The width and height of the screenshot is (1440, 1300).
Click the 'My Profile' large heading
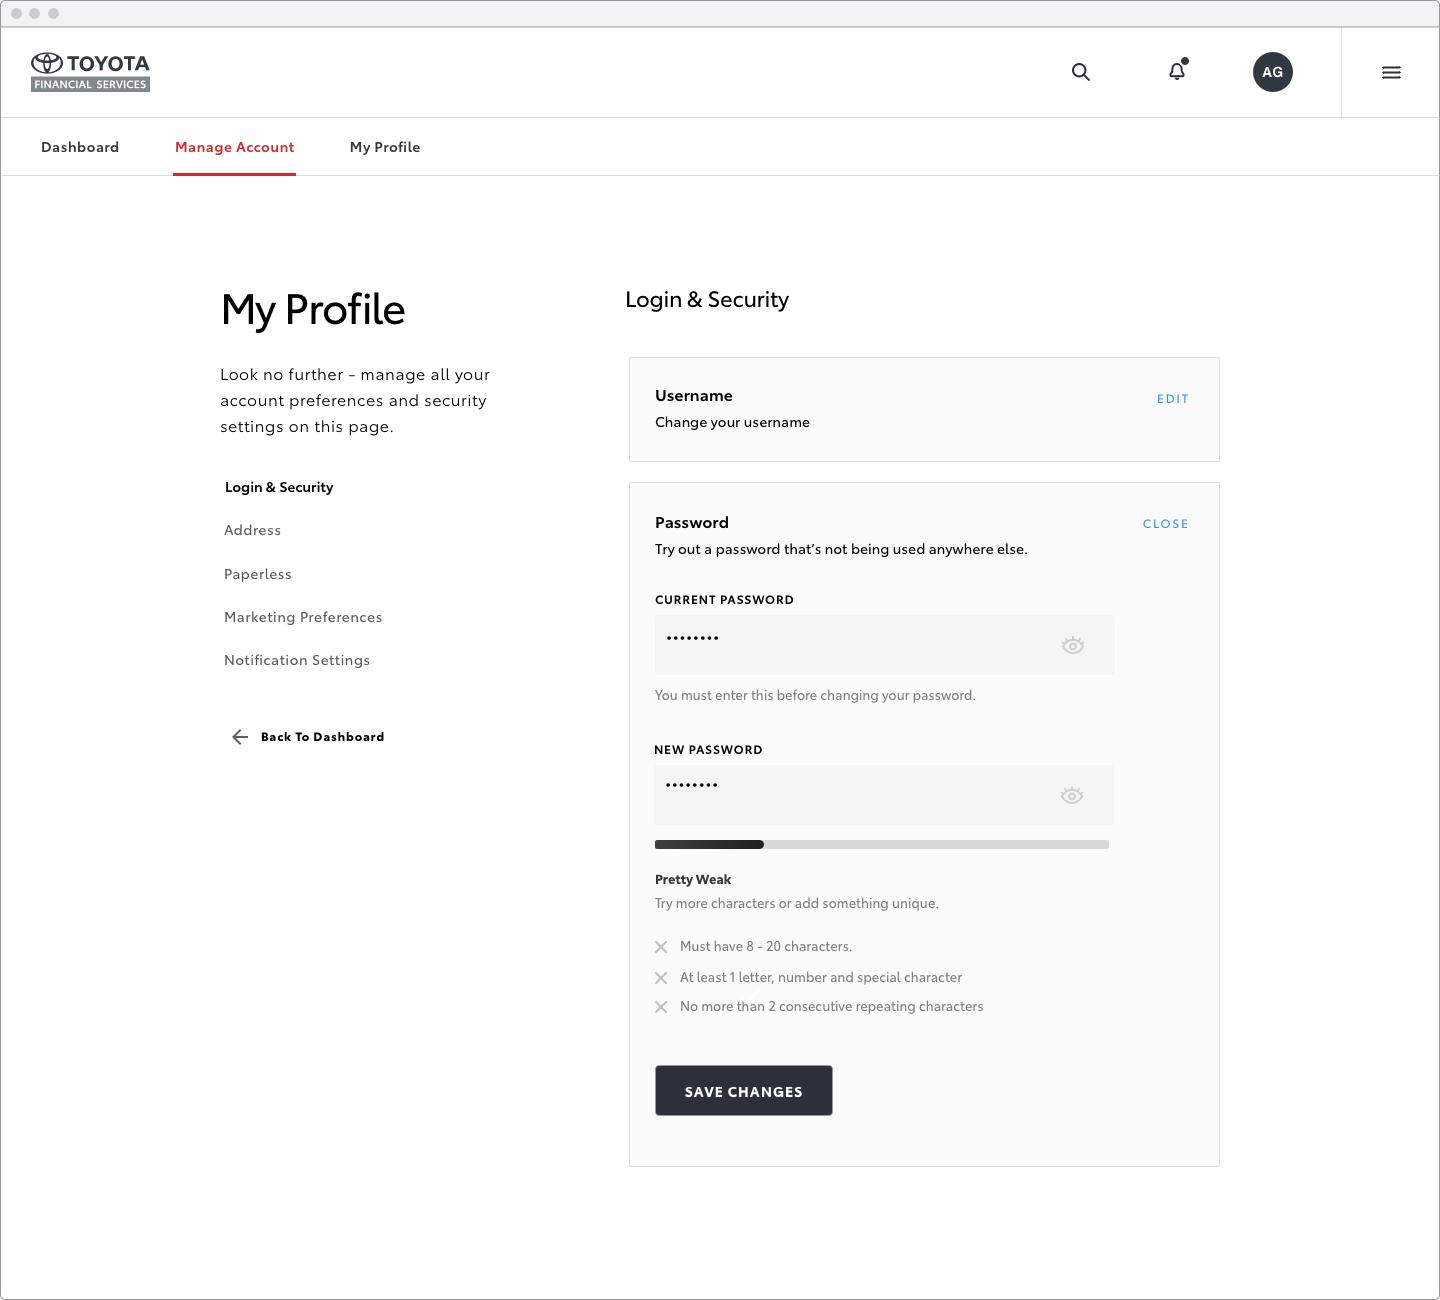pyautogui.click(x=313, y=311)
